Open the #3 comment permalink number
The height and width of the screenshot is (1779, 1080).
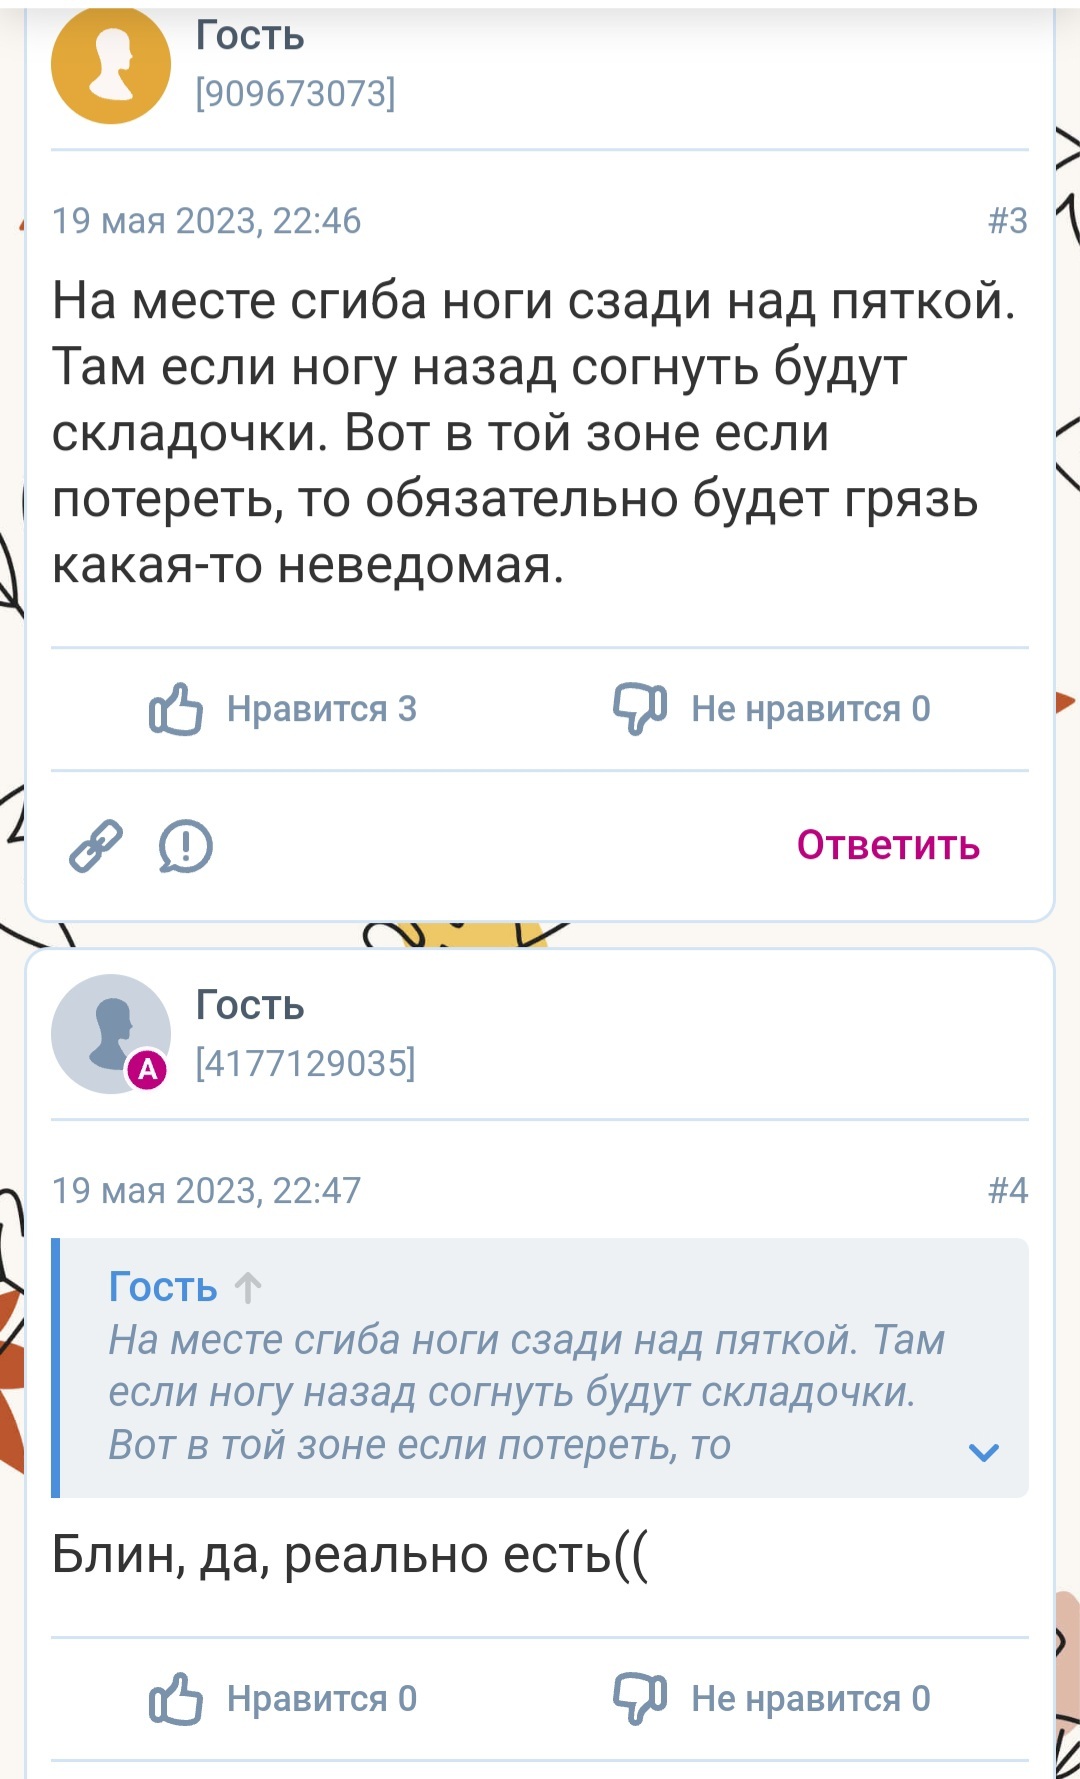point(1008,220)
